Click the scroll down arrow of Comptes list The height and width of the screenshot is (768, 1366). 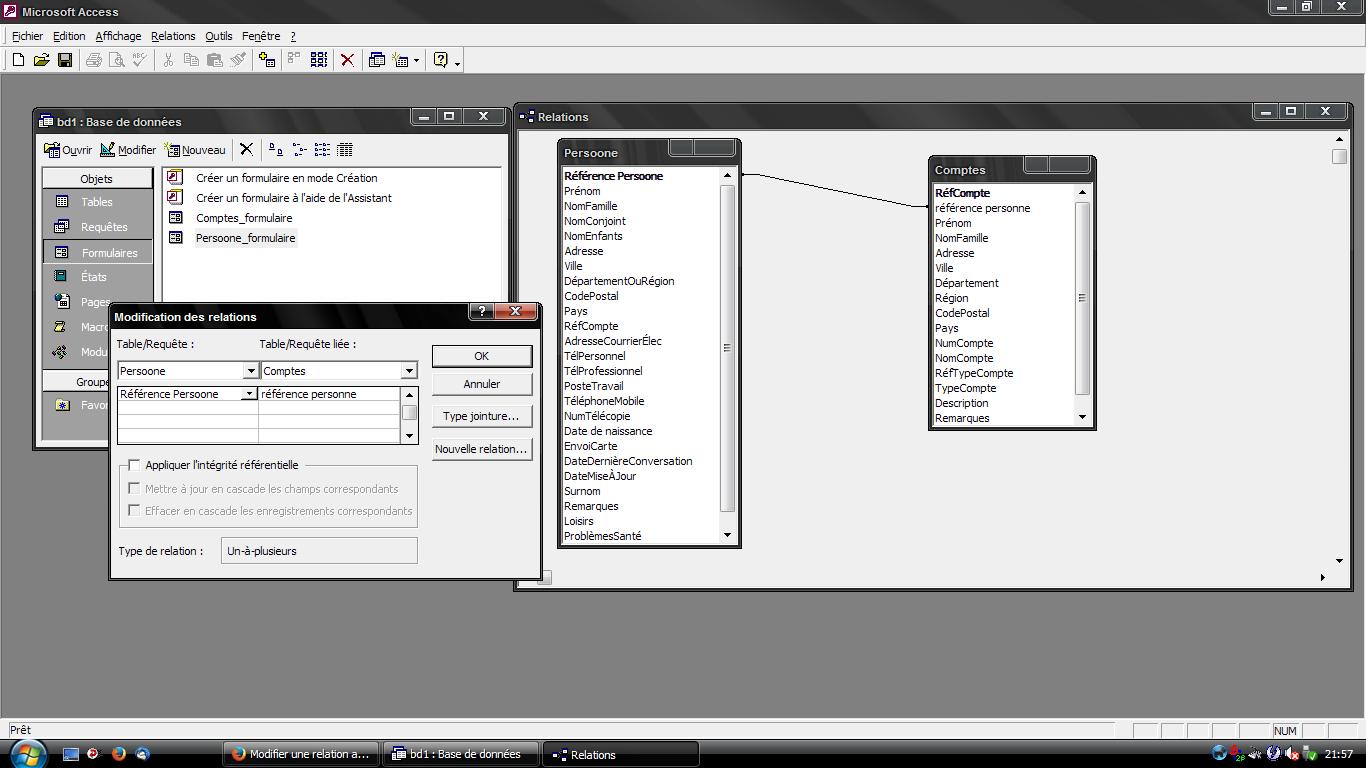coord(1082,417)
